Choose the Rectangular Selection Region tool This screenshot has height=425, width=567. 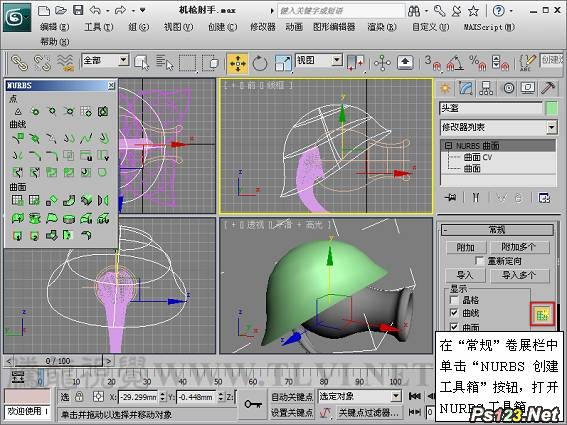[x=188, y=63]
